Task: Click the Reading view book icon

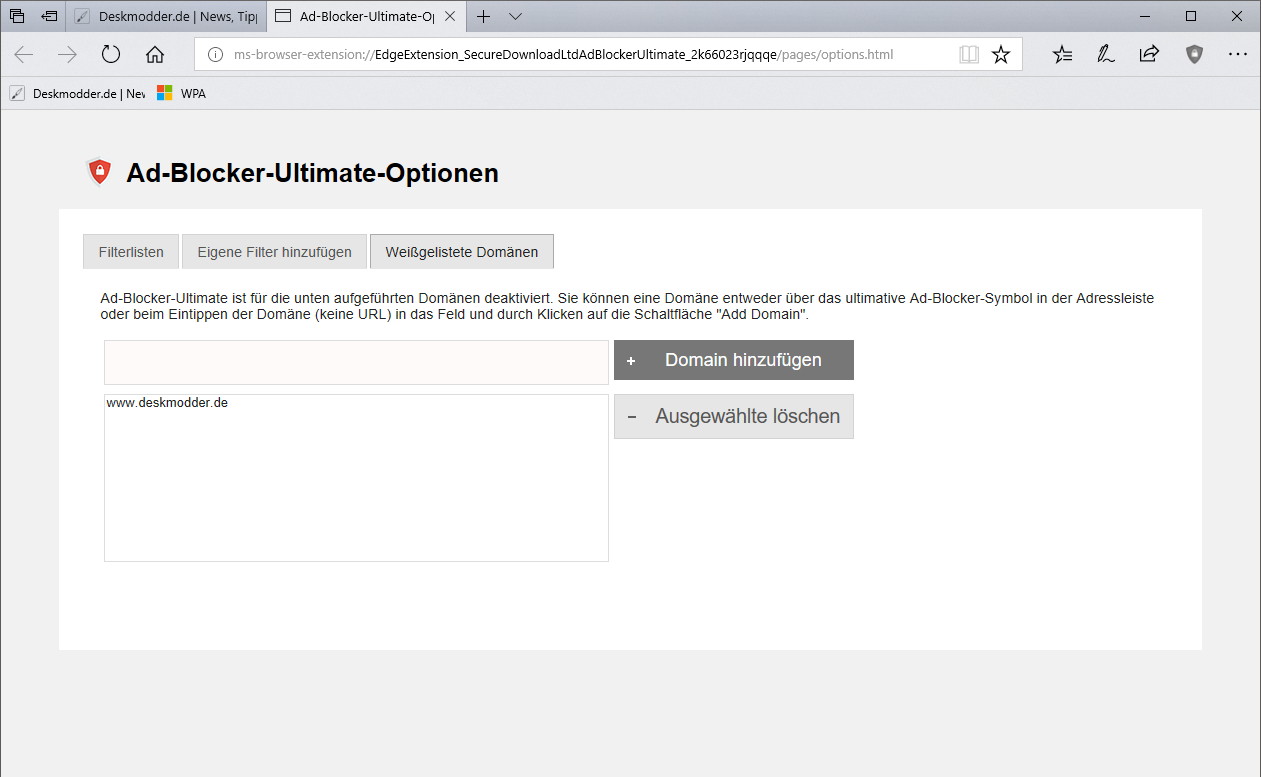Action: tap(968, 55)
